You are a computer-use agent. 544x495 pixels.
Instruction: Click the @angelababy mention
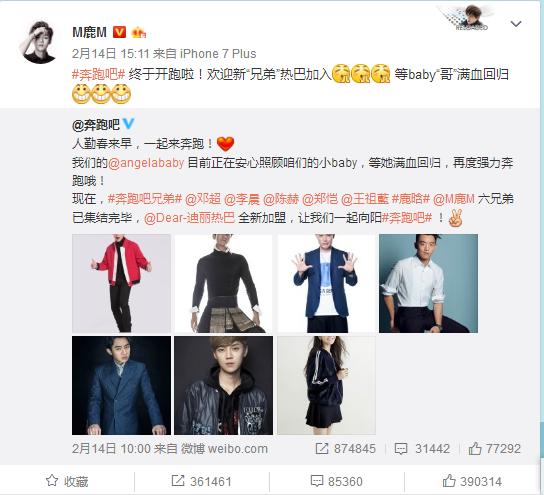146,163
